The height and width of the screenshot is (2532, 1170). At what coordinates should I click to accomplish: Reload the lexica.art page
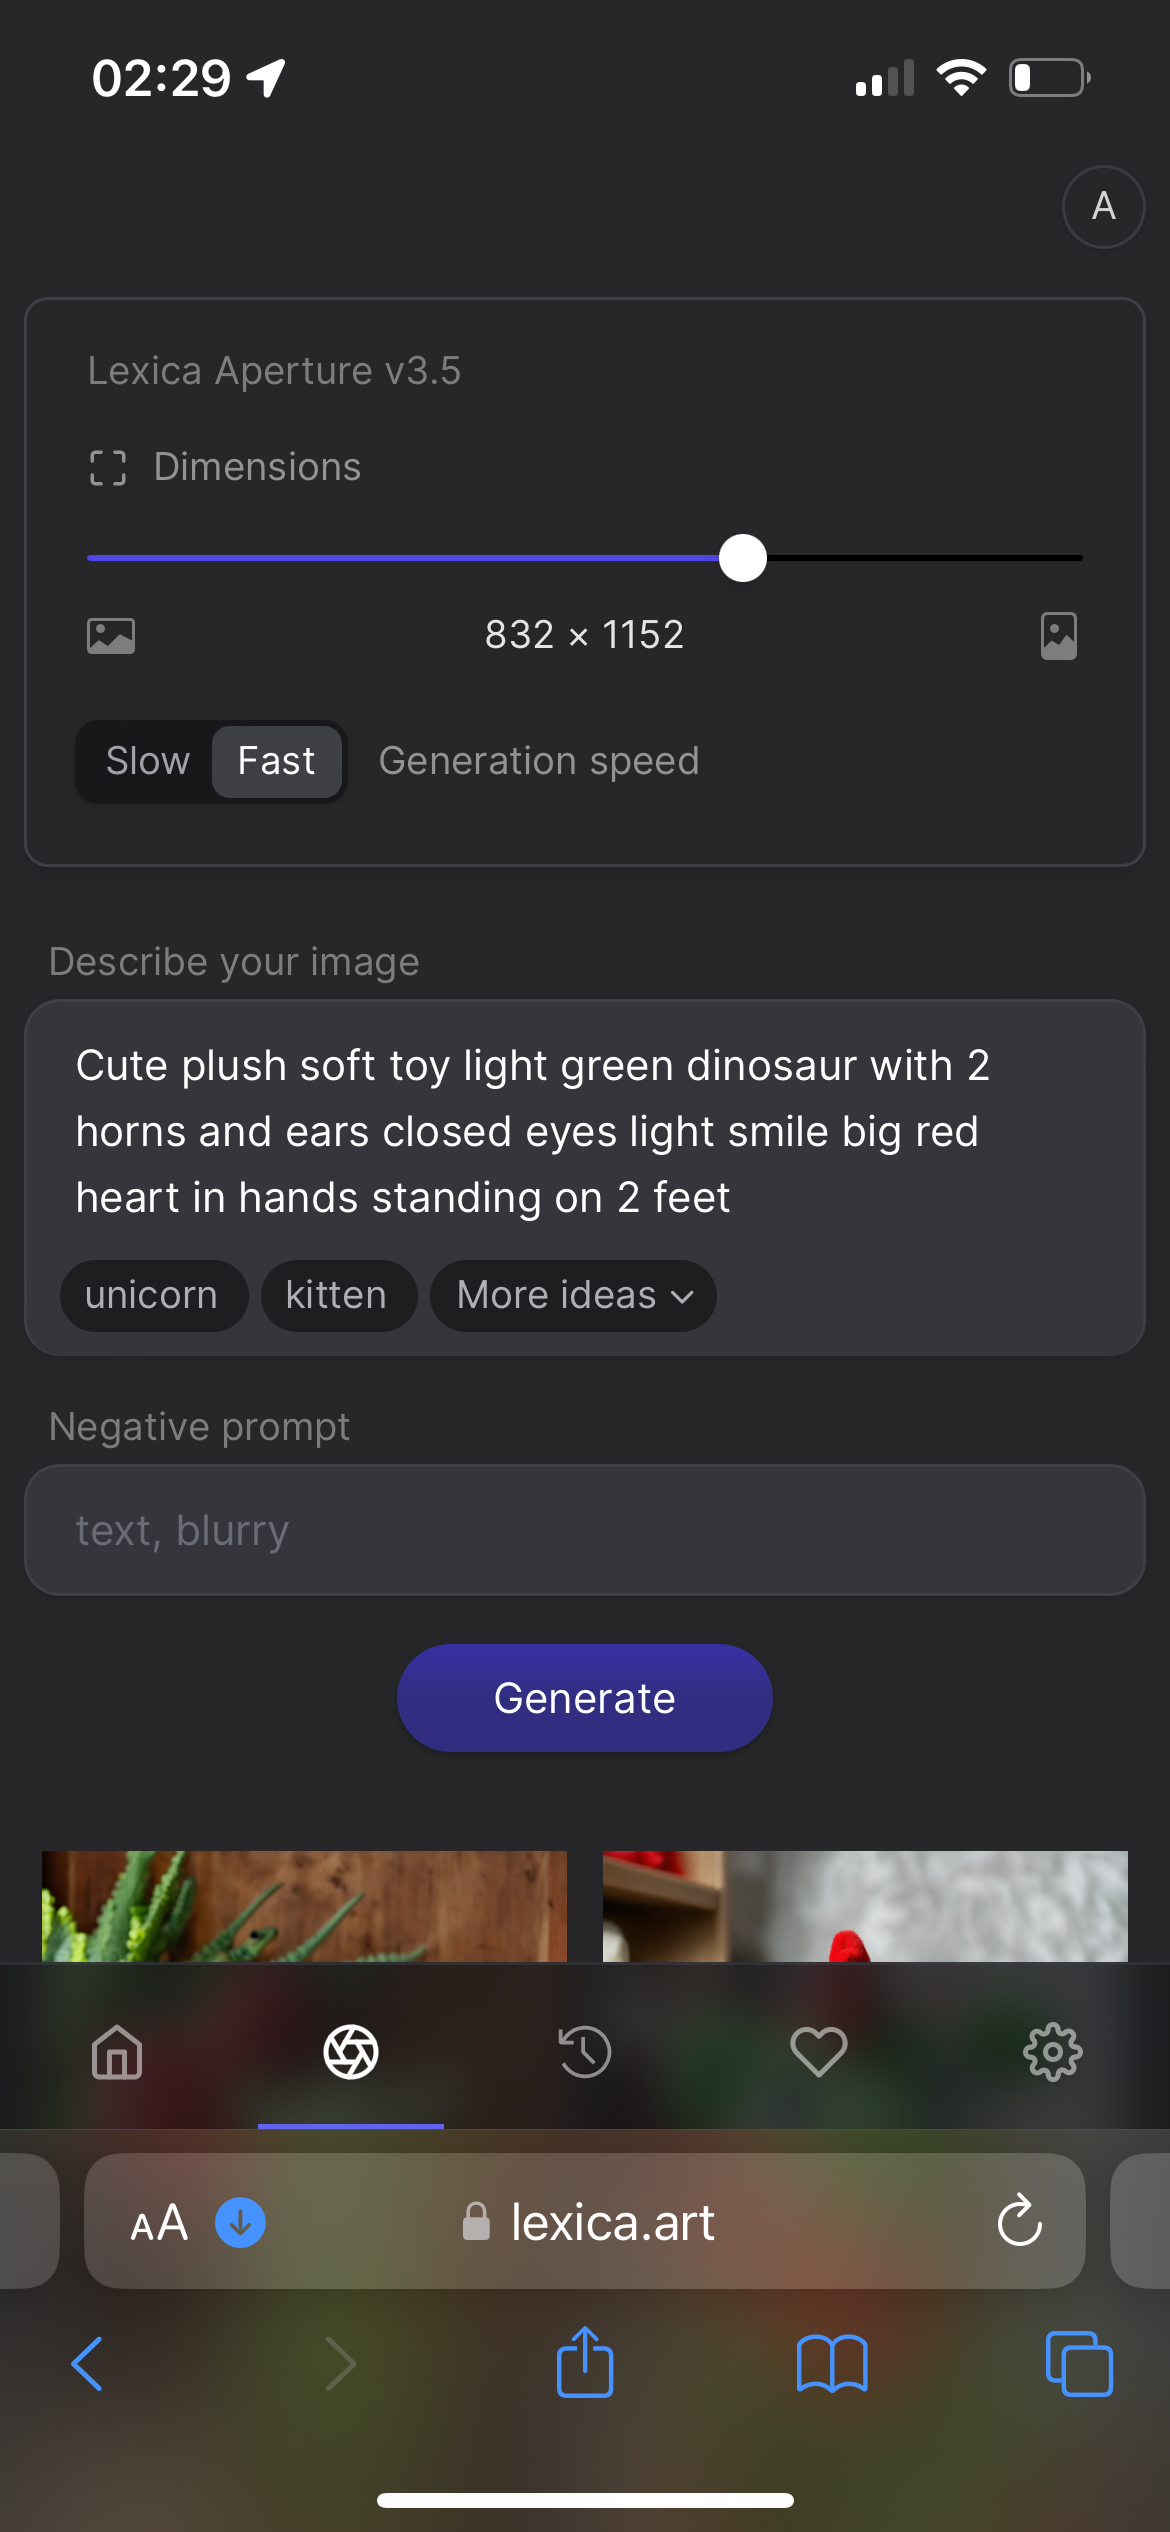pos(1019,2221)
